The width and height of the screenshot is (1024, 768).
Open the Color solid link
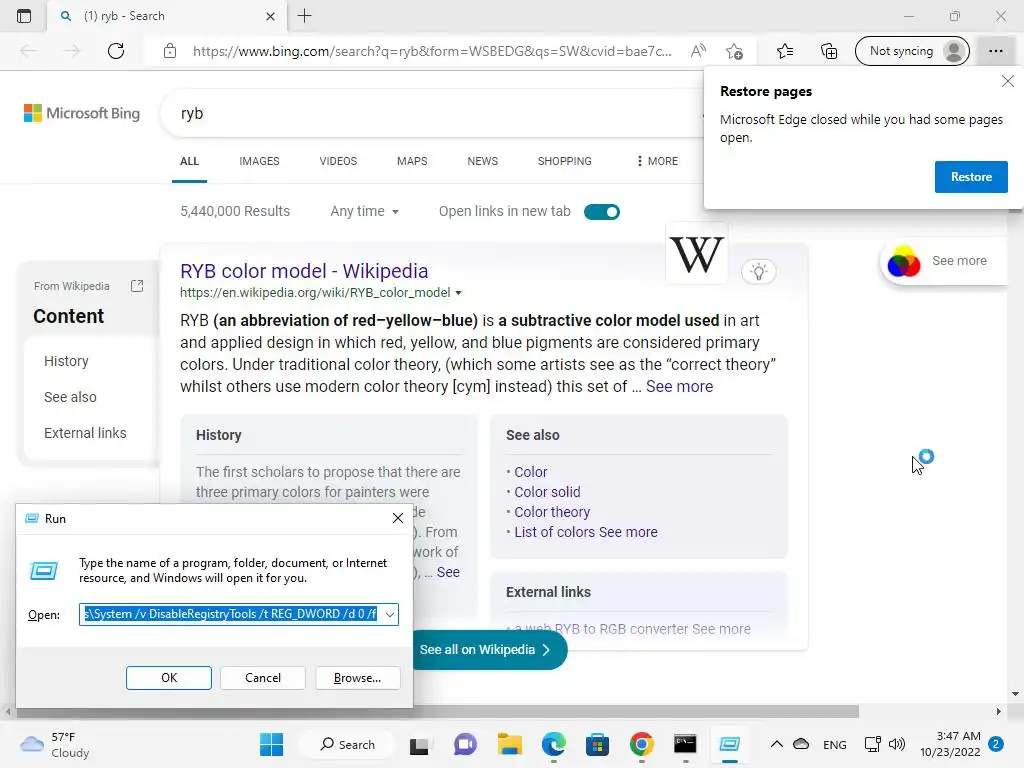pyautogui.click(x=547, y=492)
